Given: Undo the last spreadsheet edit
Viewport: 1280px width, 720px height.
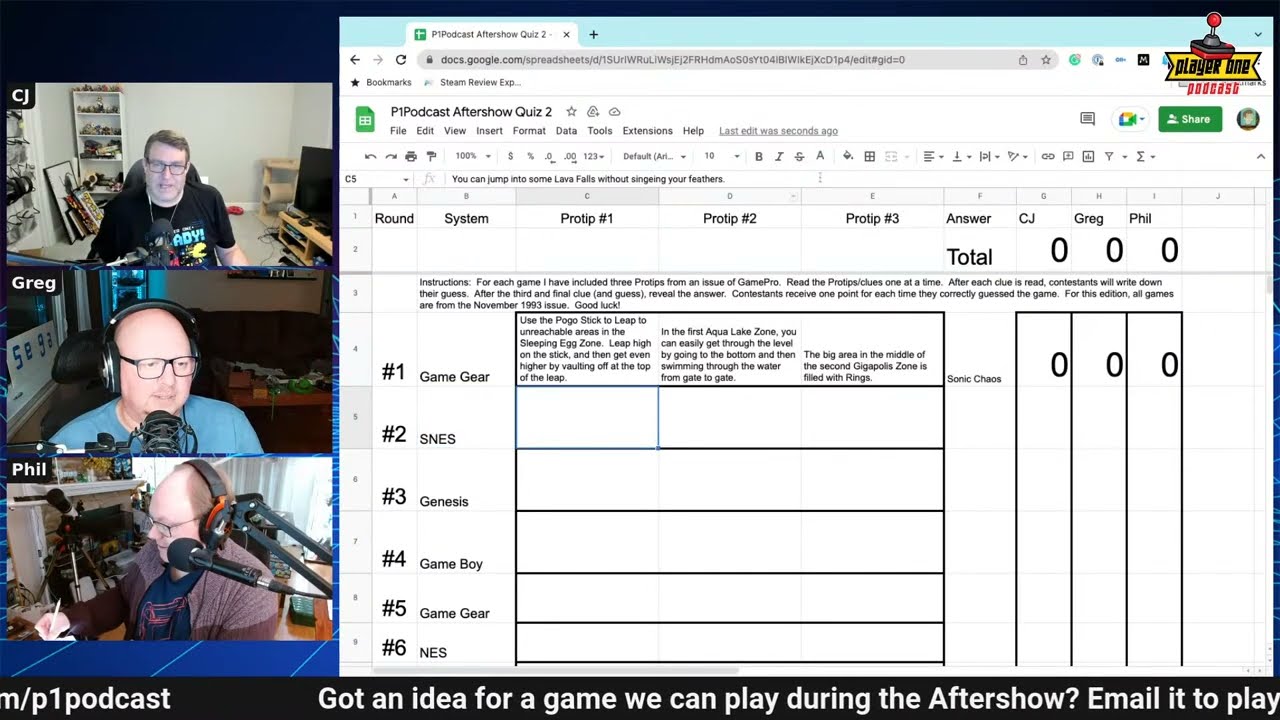Looking at the screenshot, I should pos(370,156).
